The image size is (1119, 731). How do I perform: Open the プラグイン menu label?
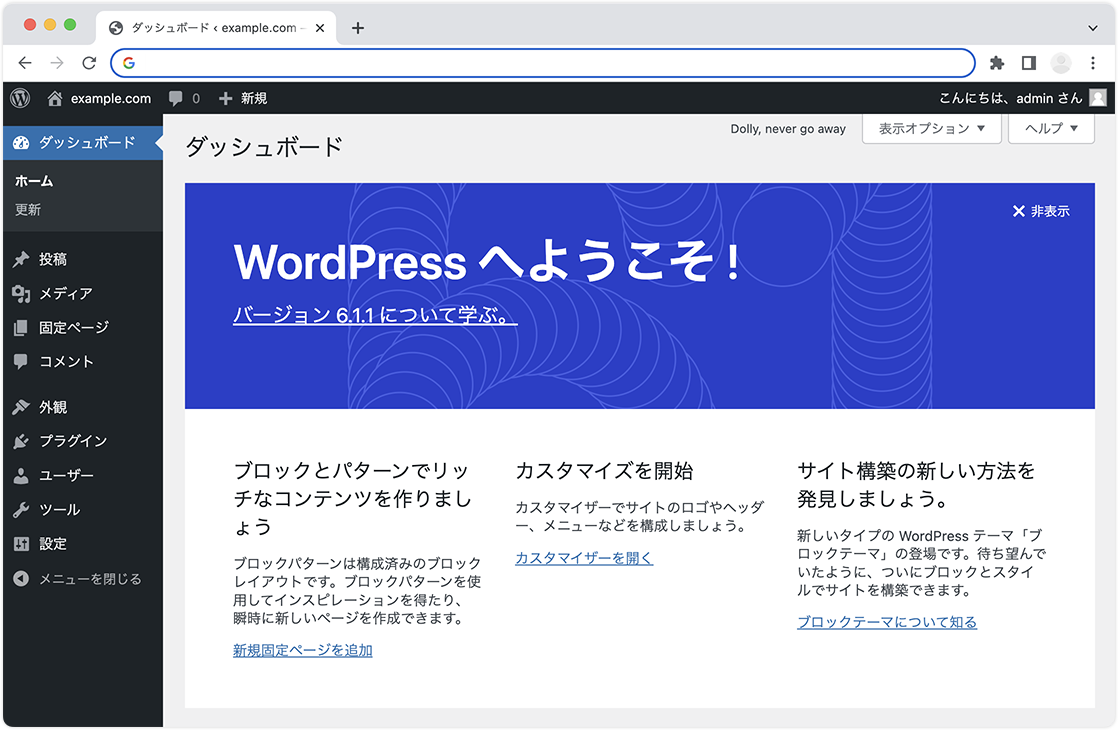pyautogui.click(x=74, y=441)
